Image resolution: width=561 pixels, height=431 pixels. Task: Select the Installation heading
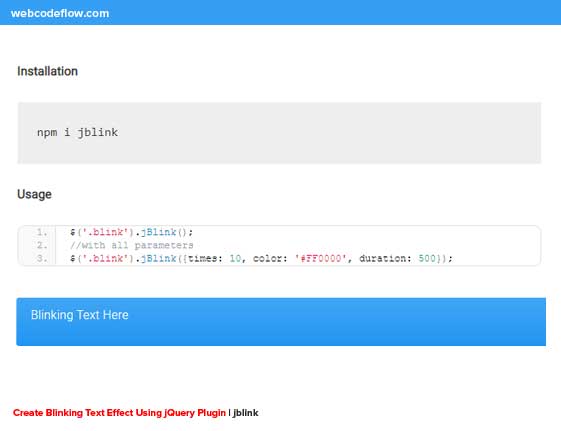coord(47,71)
